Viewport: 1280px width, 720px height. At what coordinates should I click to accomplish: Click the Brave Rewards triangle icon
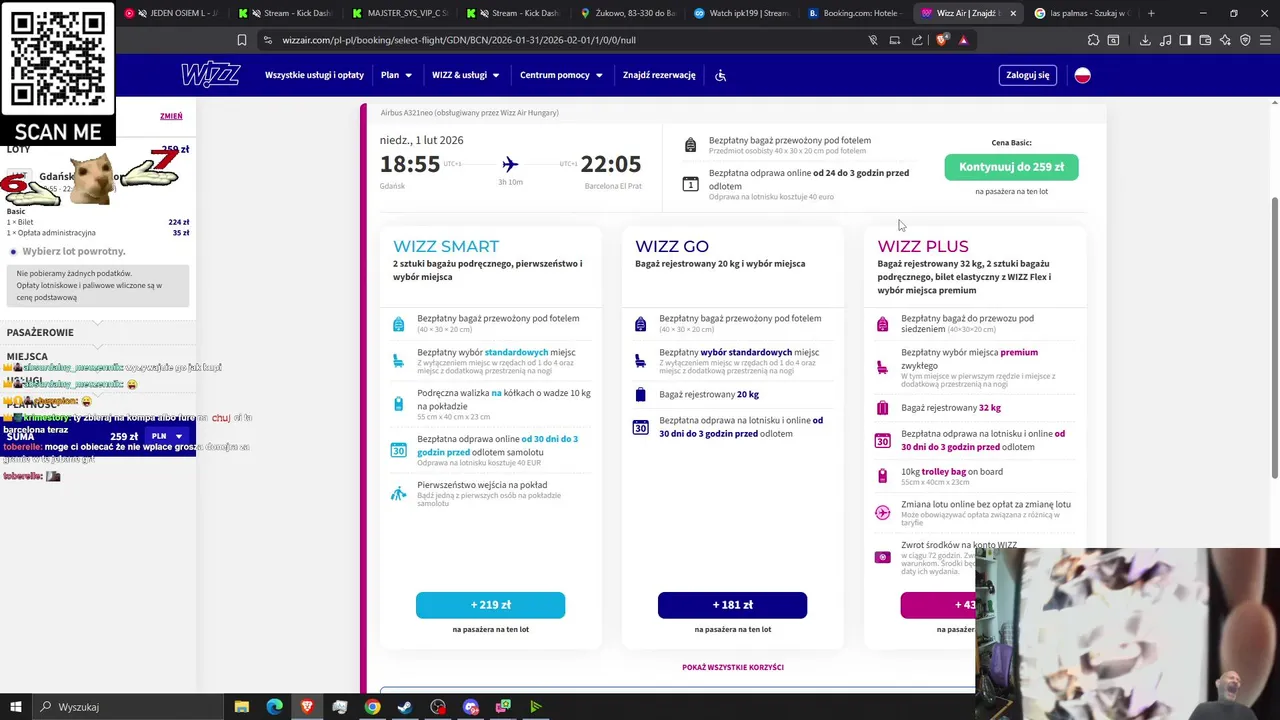[x=963, y=40]
